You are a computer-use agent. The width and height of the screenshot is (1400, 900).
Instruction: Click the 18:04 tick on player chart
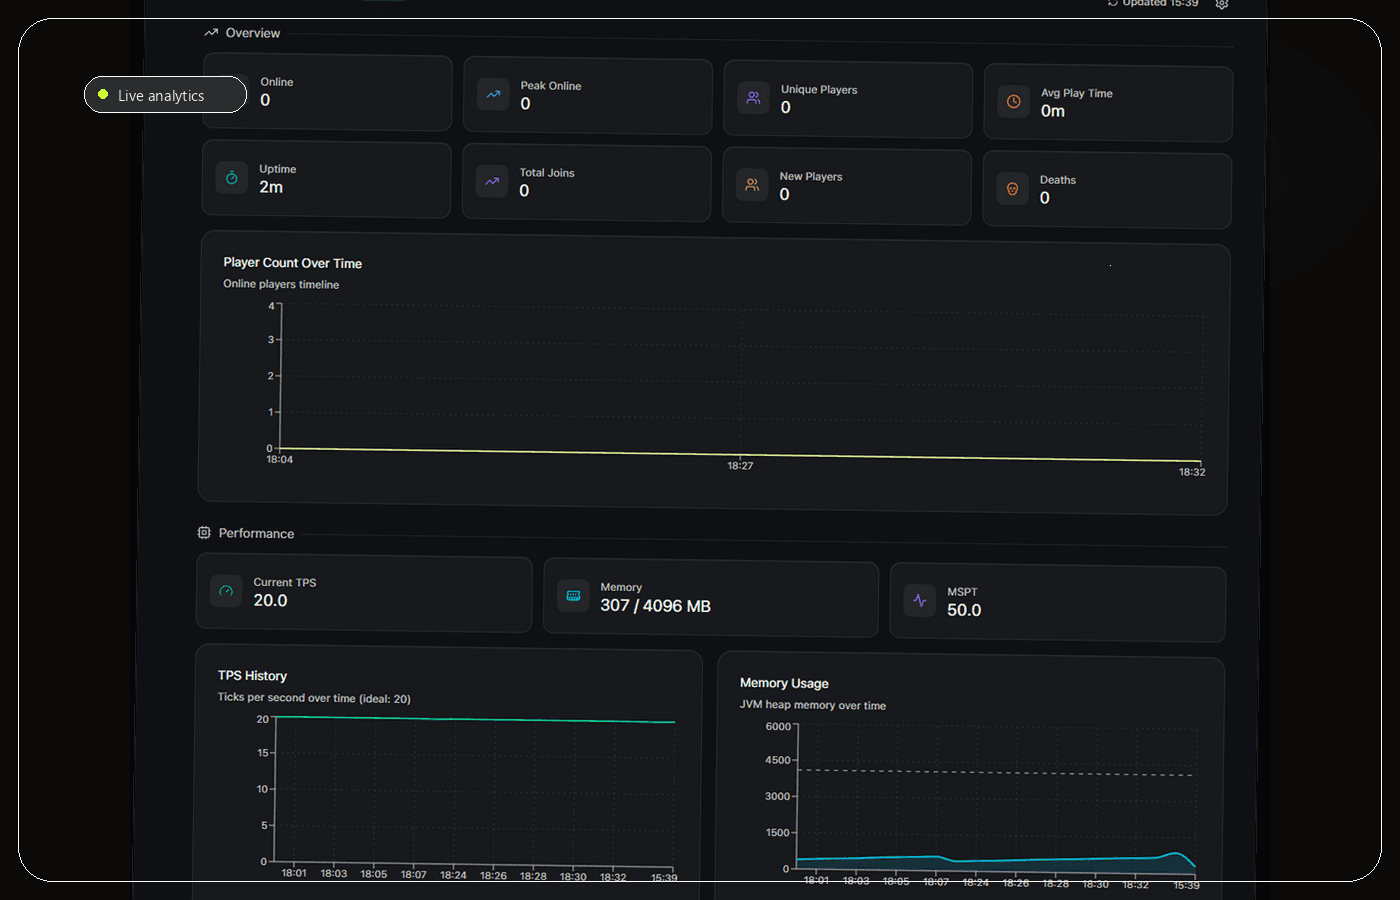pos(280,460)
